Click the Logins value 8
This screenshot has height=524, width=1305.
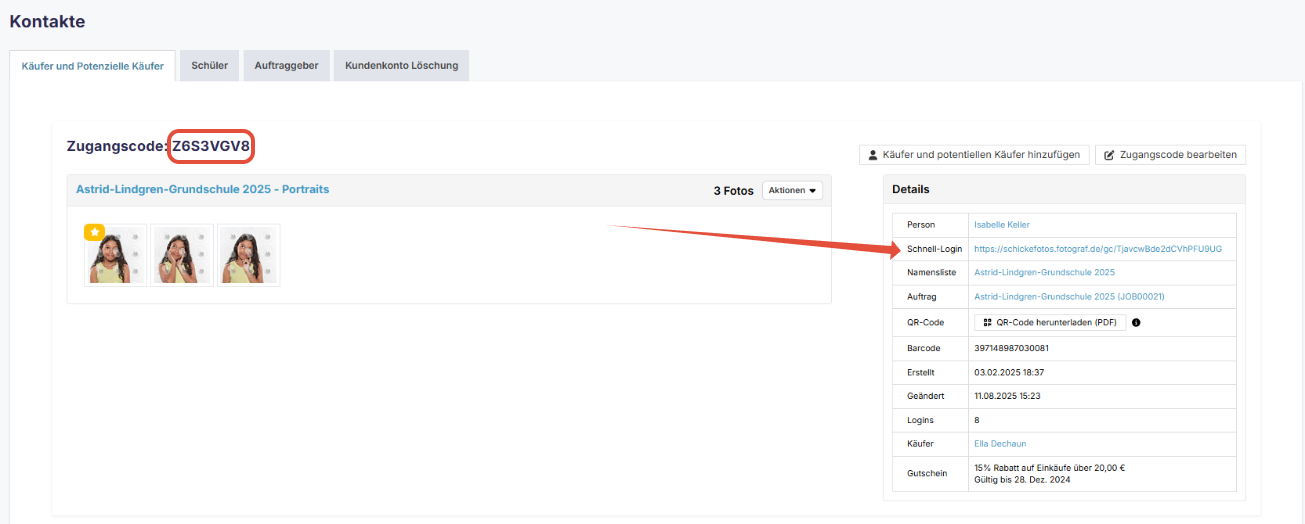point(977,420)
